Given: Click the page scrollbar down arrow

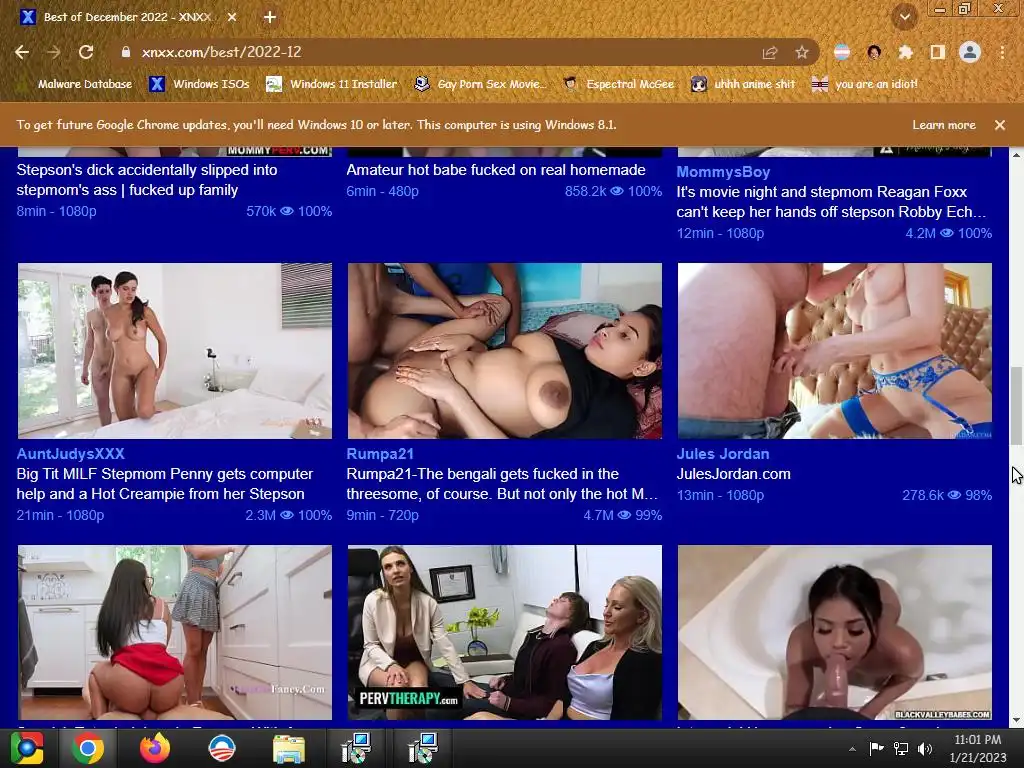Looking at the screenshot, I should point(1016,720).
